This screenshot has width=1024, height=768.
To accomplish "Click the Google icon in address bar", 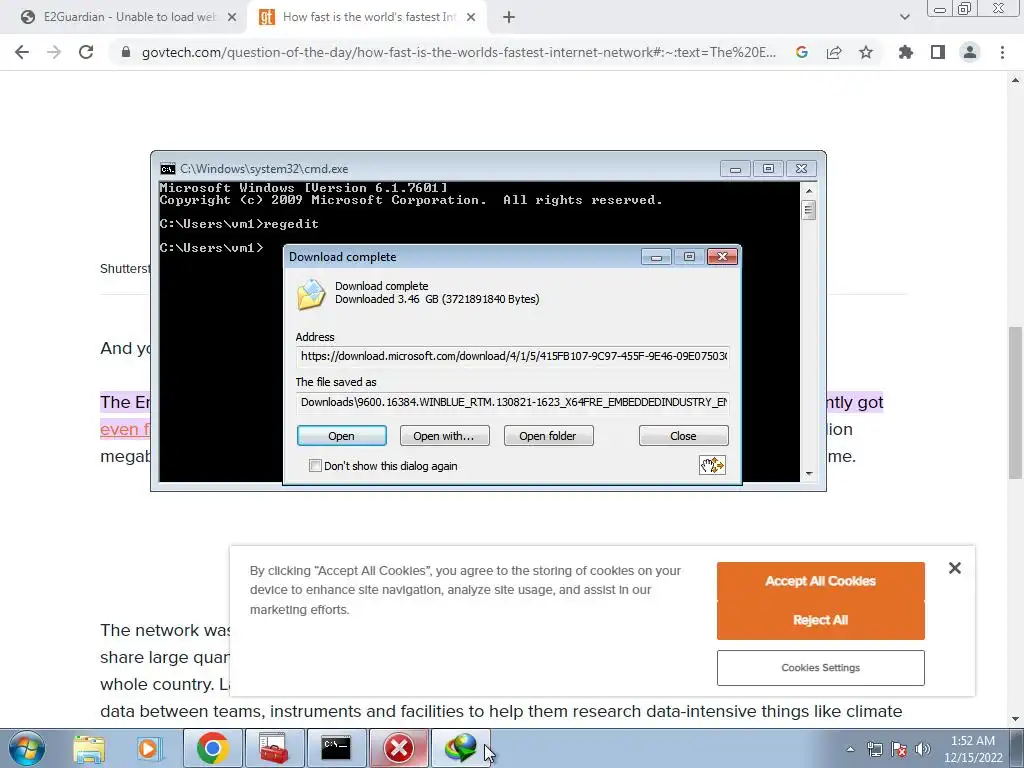I will pyautogui.click(x=802, y=52).
